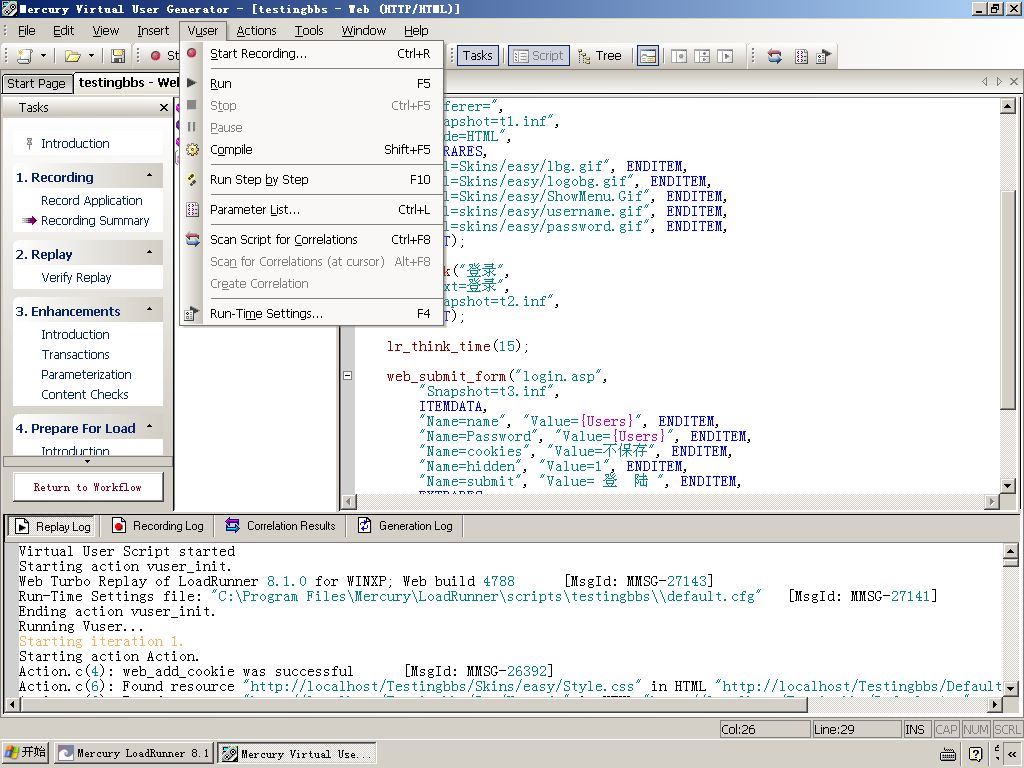
Task: Collapse the 3. Enhancements section
Action: 150,310
